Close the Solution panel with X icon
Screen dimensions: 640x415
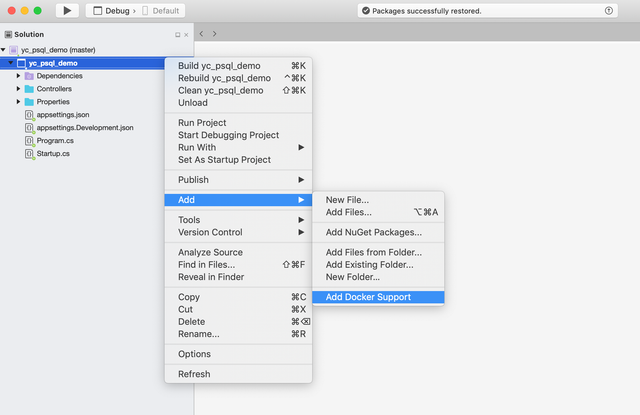pyautogui.click(x=187, y=35)
